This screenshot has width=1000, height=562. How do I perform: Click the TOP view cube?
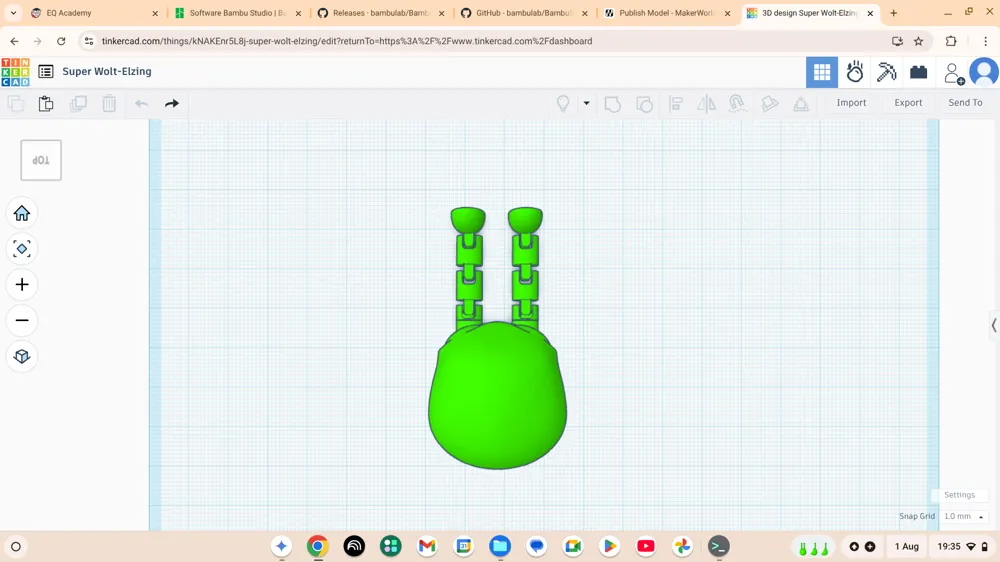[41, 160]
